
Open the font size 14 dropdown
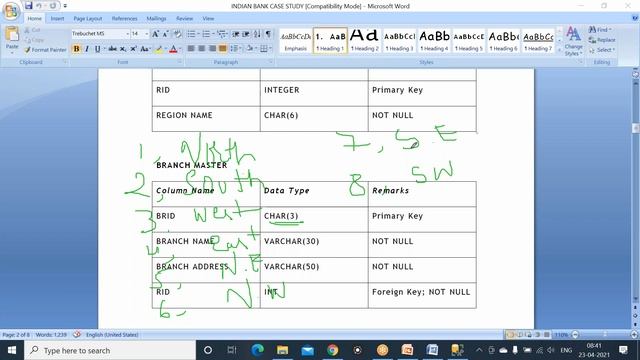(x=147, y=34)
